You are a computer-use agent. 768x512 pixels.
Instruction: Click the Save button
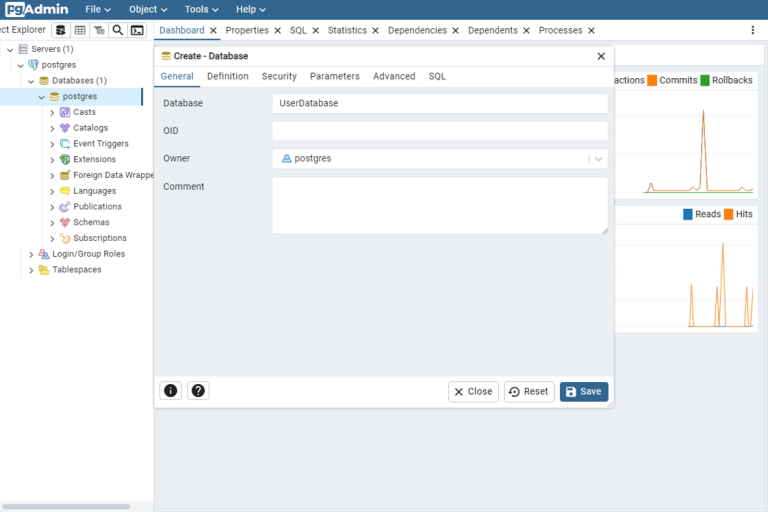[584, 391]
